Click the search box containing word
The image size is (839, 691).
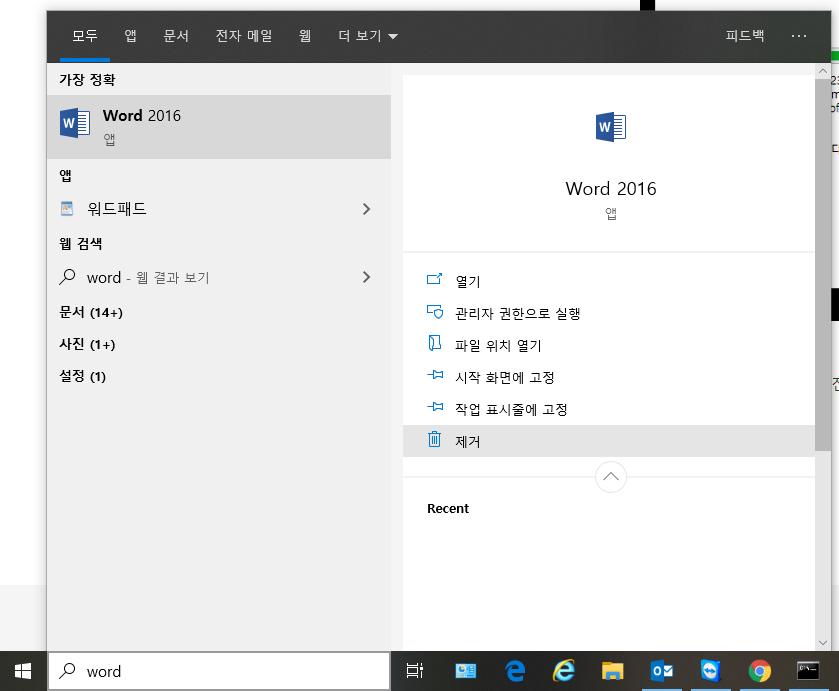[219, 671]
